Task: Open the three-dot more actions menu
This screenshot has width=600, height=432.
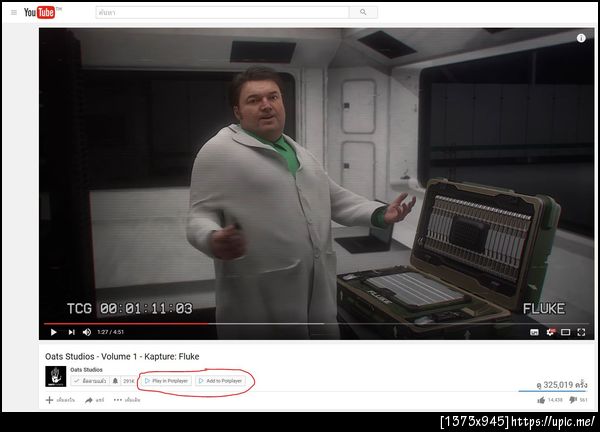Action: [x=127, y=400]
